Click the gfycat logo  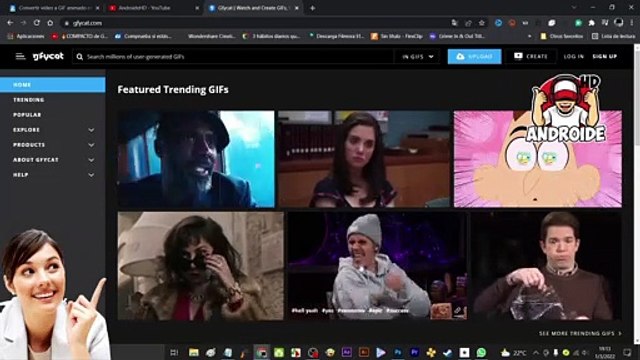point(48,56)
